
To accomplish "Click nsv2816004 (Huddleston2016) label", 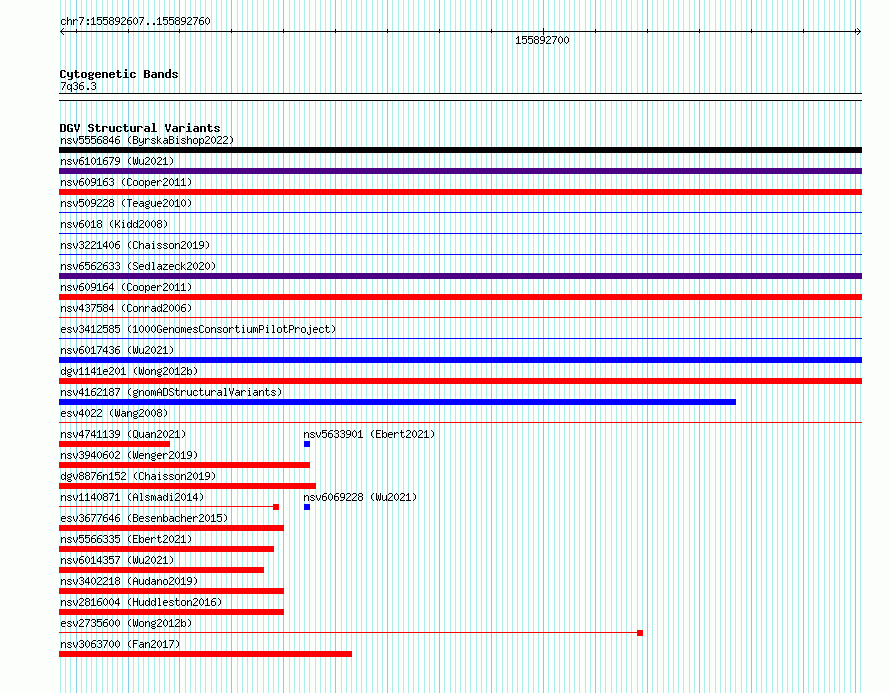I will click(141, 602).
